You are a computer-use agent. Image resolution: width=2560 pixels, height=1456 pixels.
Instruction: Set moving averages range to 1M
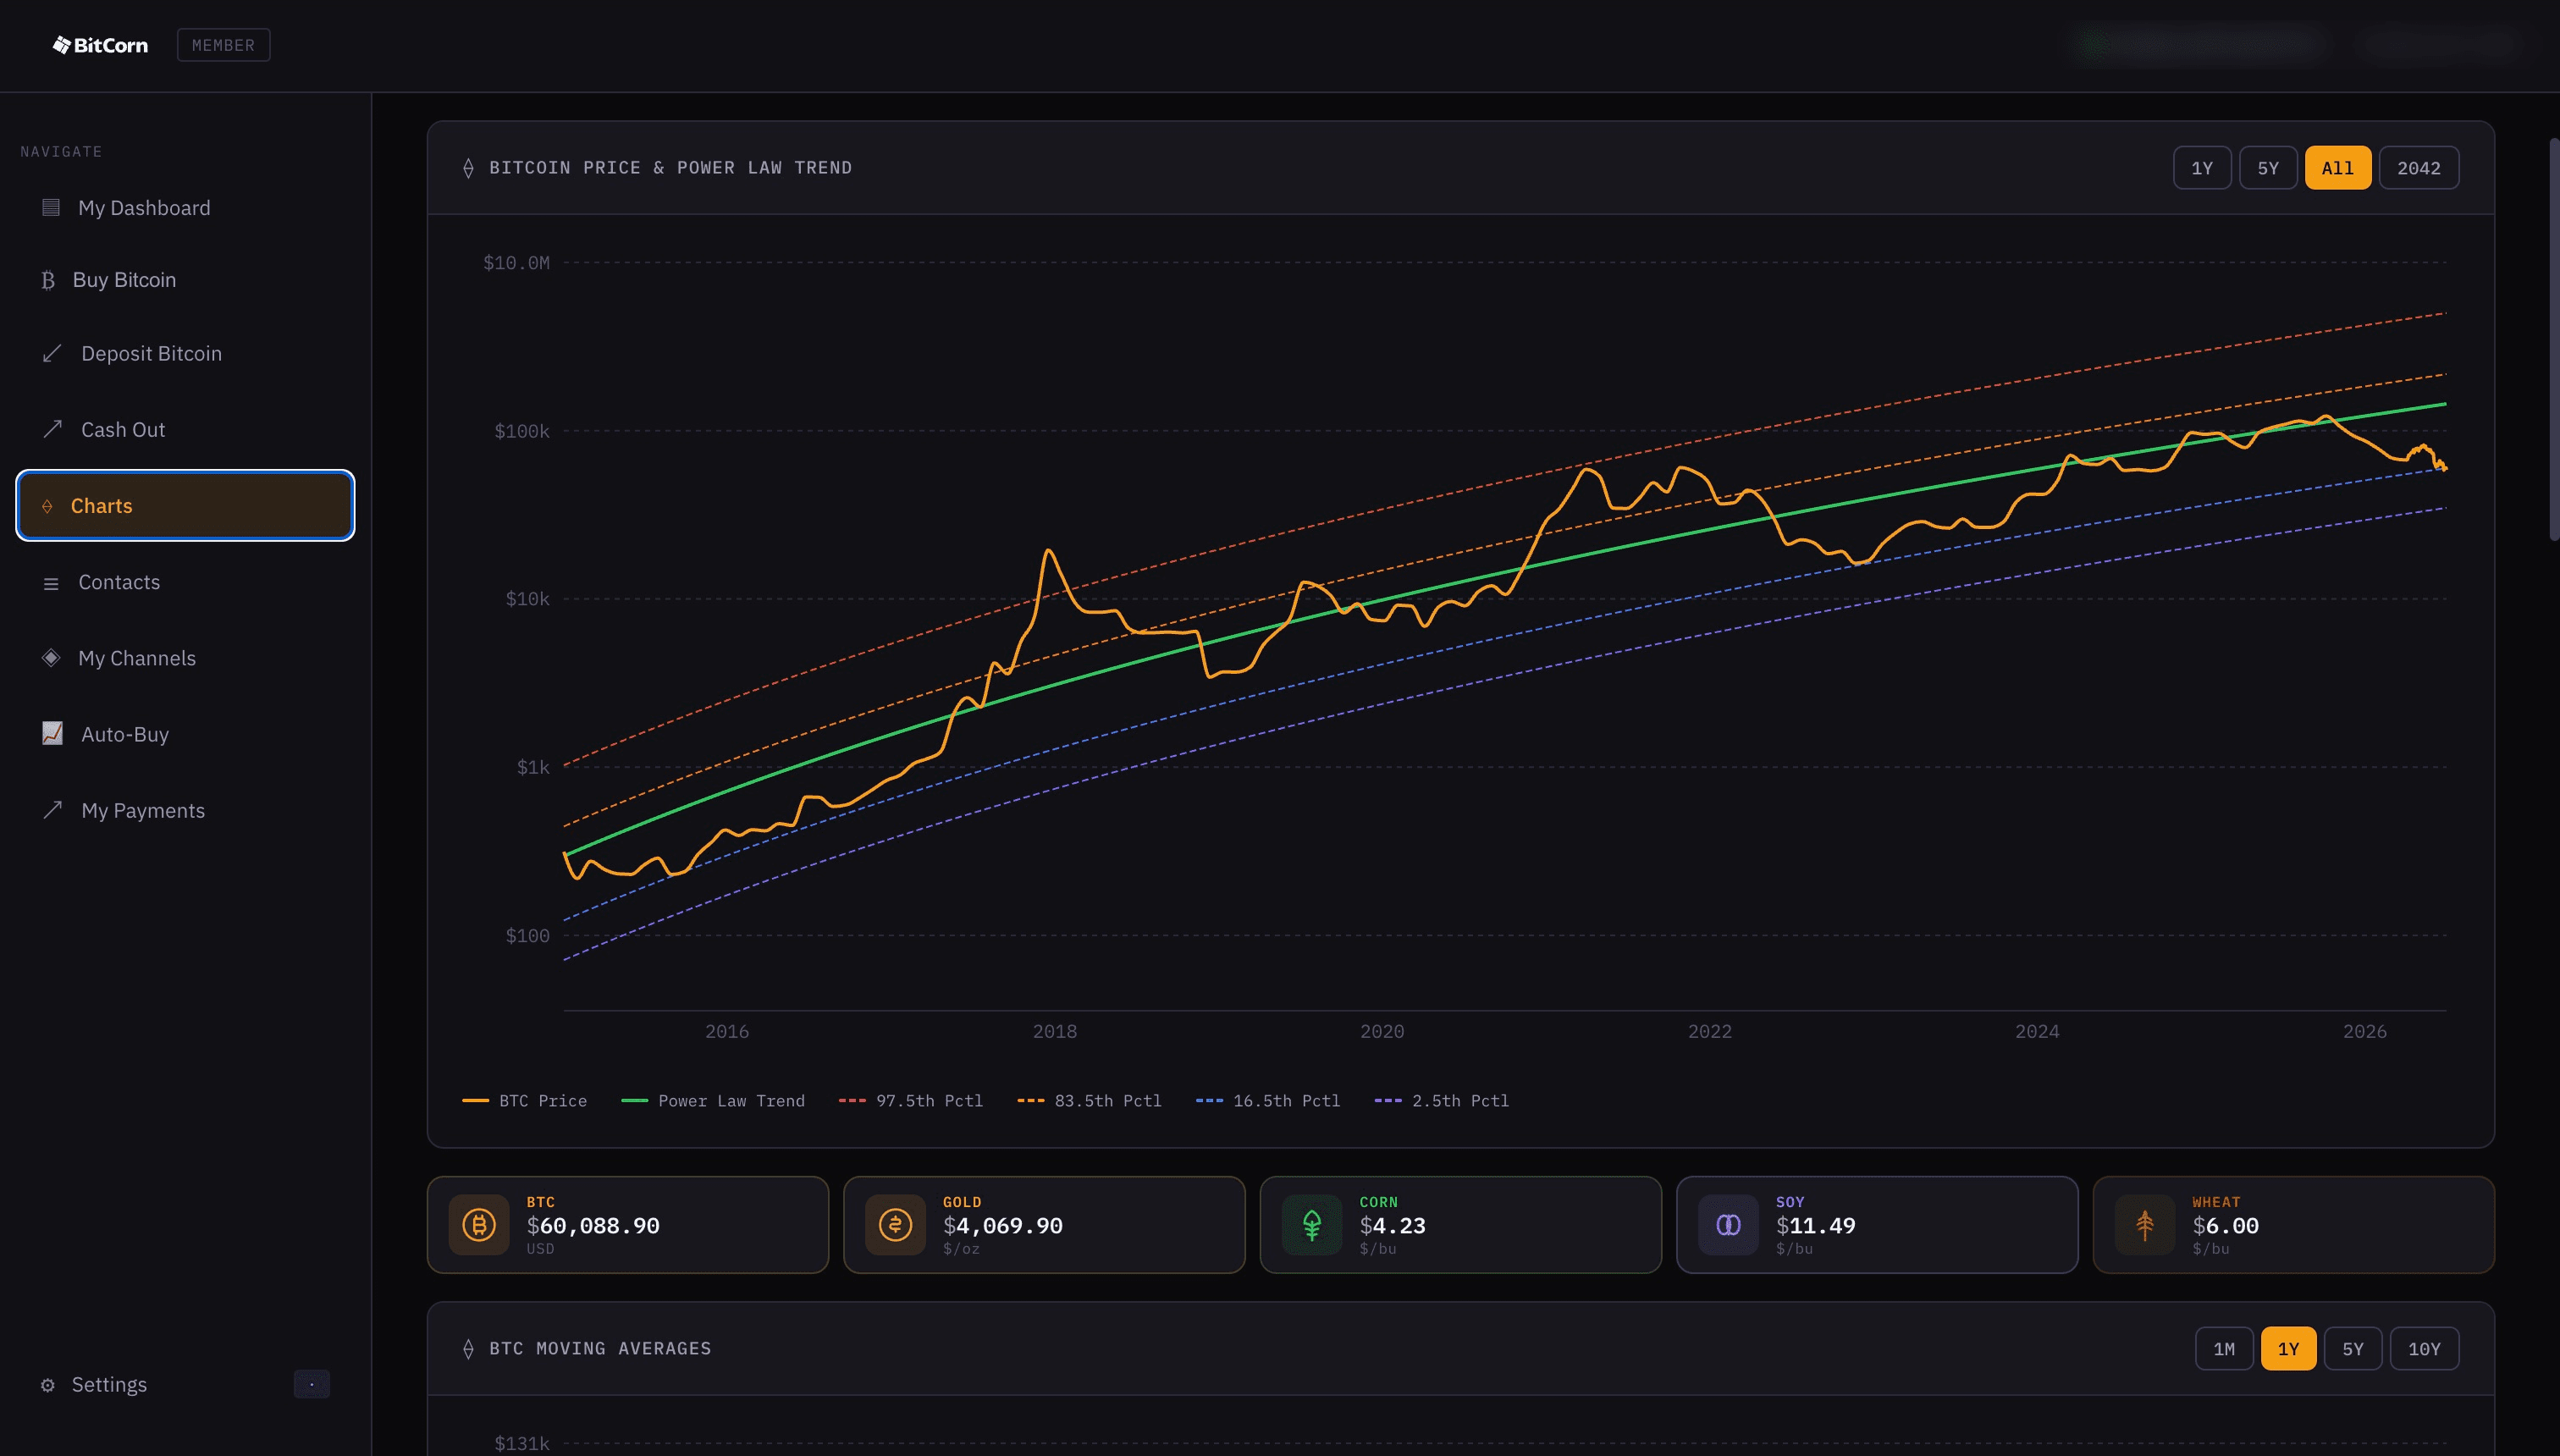tap(2224, 1349)
